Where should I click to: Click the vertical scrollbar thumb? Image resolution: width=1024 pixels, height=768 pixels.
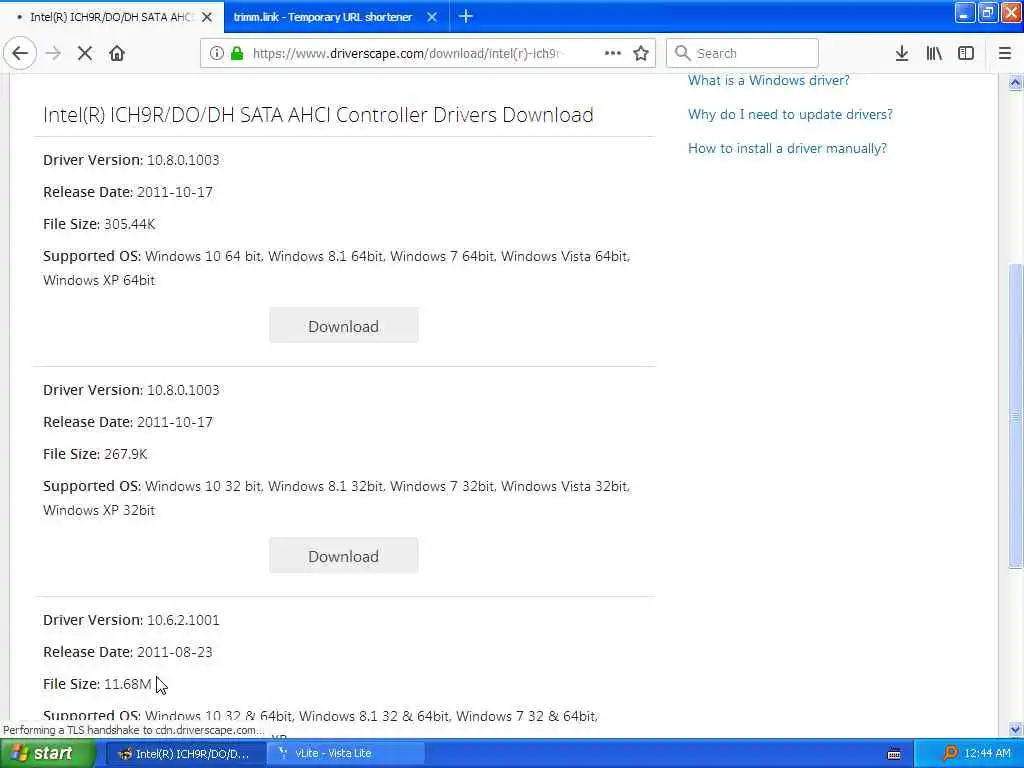pos(1015,415)
